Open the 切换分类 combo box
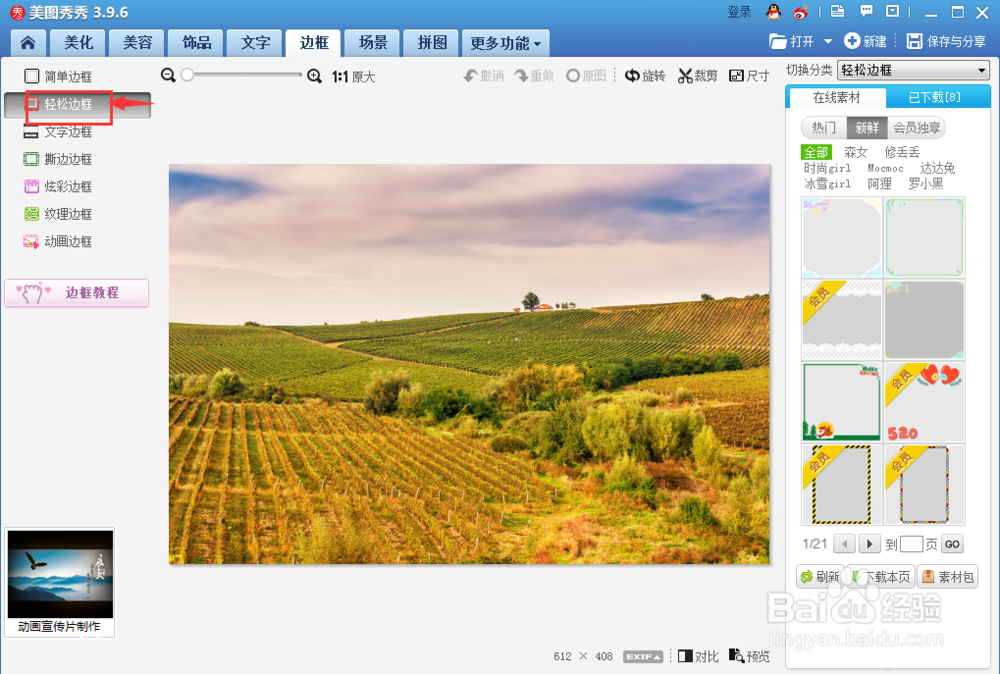This screenshot has width=1000, height=674. coord(913,70)
